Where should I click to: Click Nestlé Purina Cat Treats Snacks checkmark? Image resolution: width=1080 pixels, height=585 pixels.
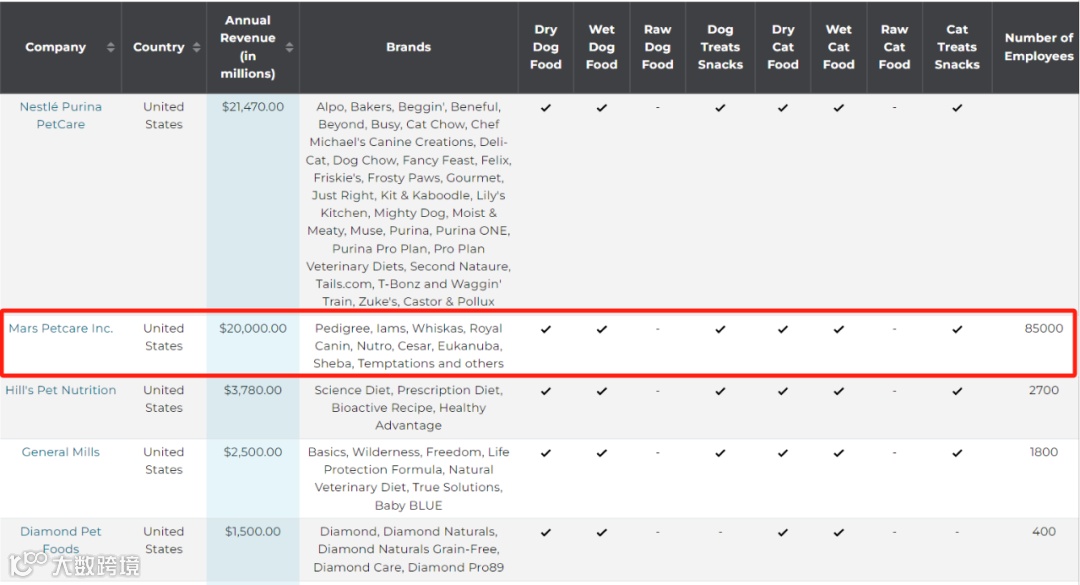(957, 107)
